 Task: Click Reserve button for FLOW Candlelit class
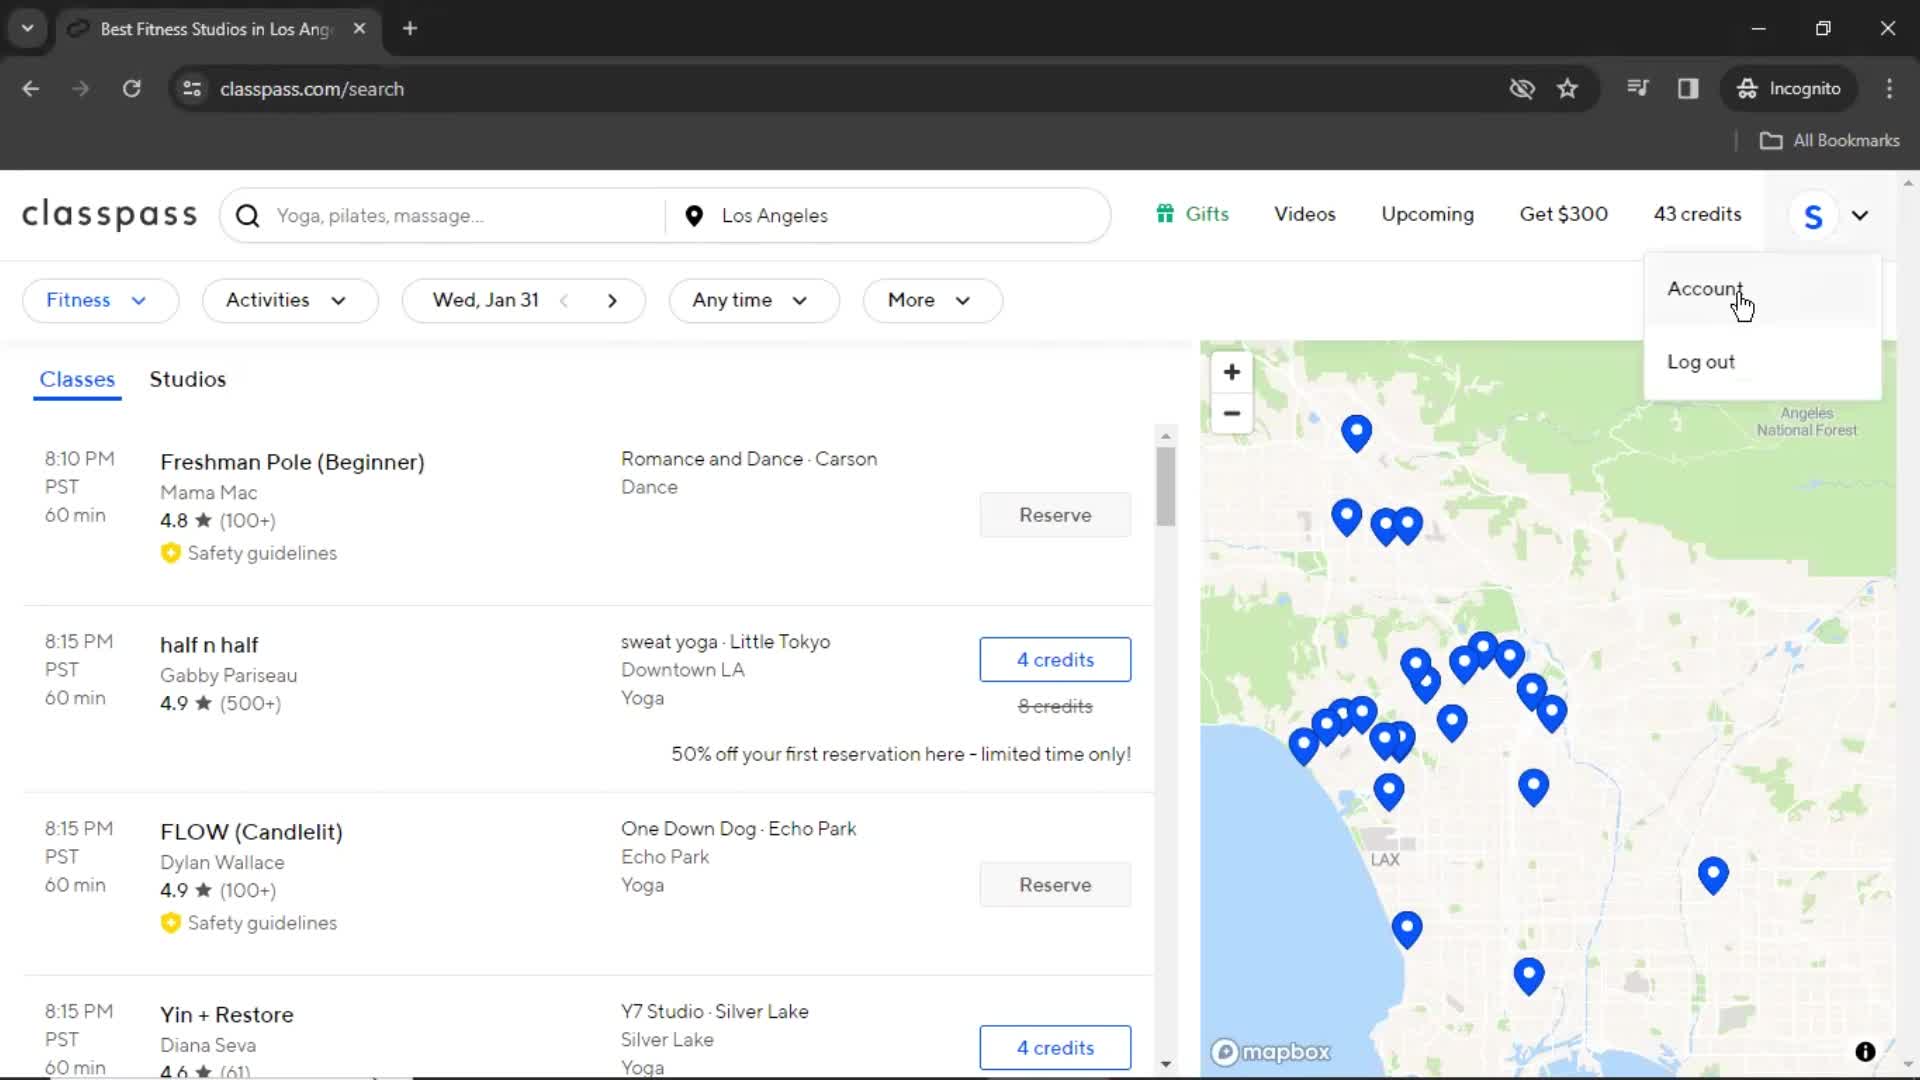tap(1055, 884)
